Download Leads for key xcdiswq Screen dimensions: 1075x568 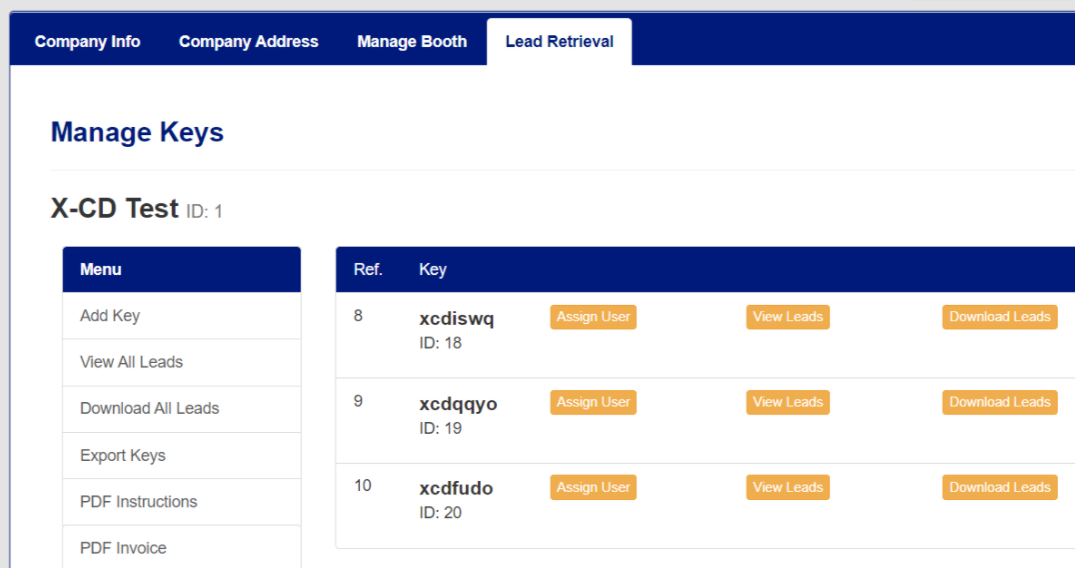click(999, 317)
